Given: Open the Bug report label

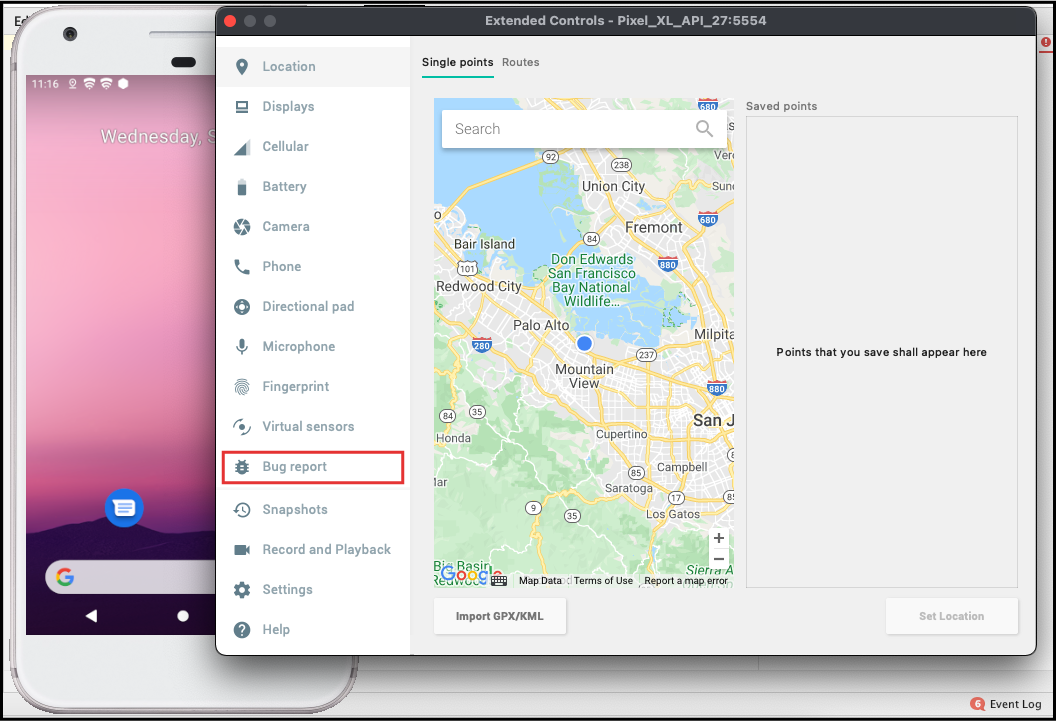Looking at the screenshot, I should pos(294,467).
